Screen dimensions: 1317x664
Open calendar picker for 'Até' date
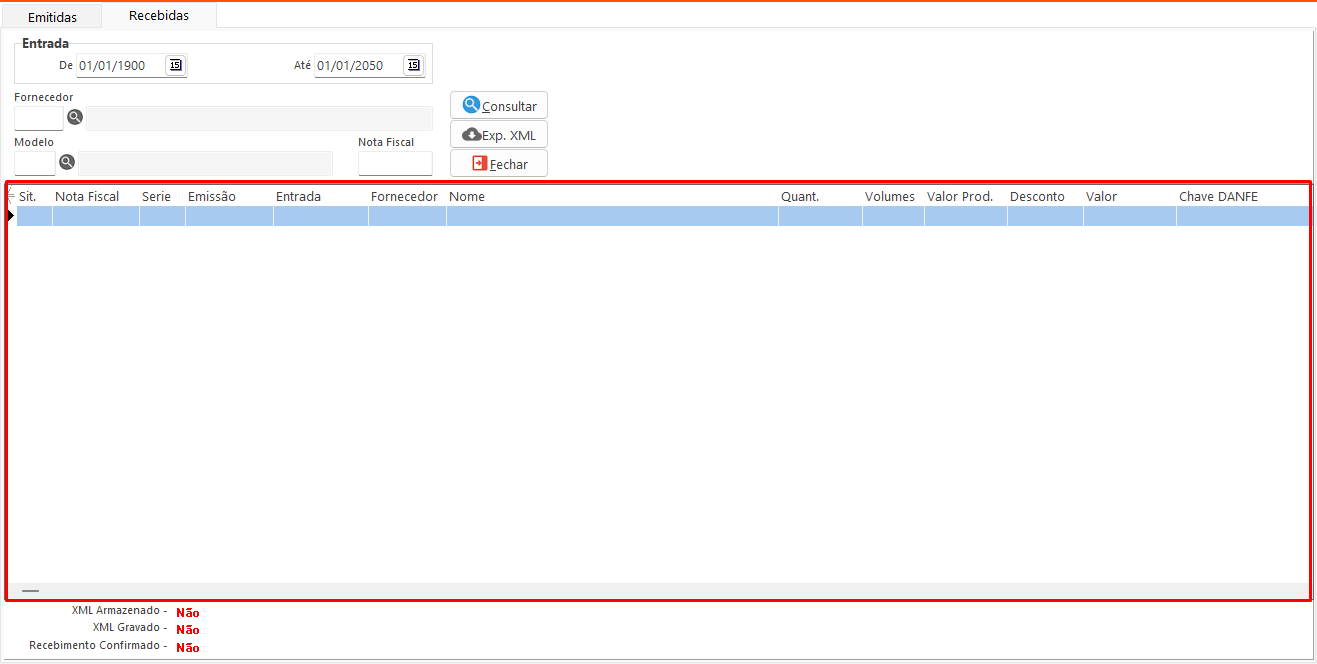tap(413, 66)
